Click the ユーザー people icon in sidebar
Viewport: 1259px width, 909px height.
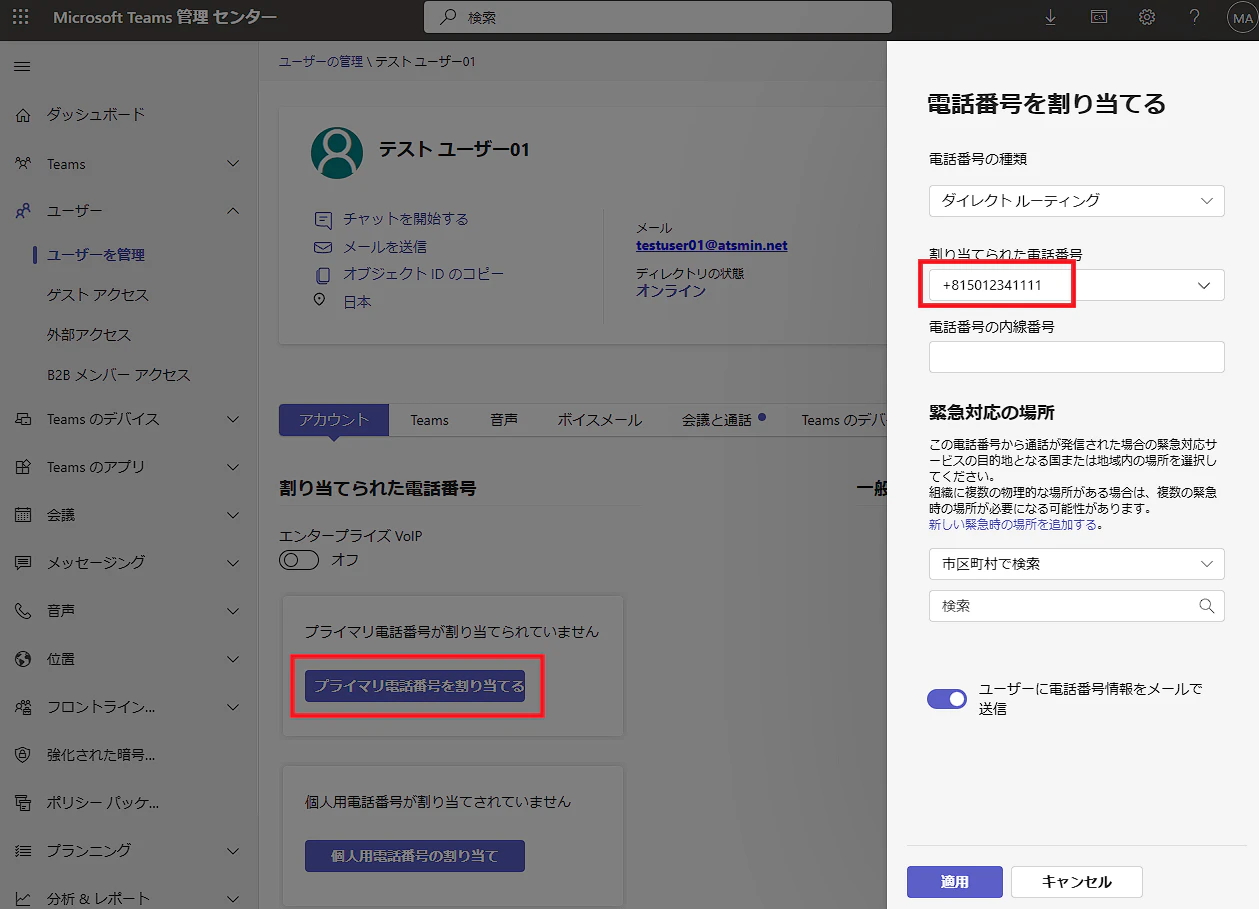[23, 211]
